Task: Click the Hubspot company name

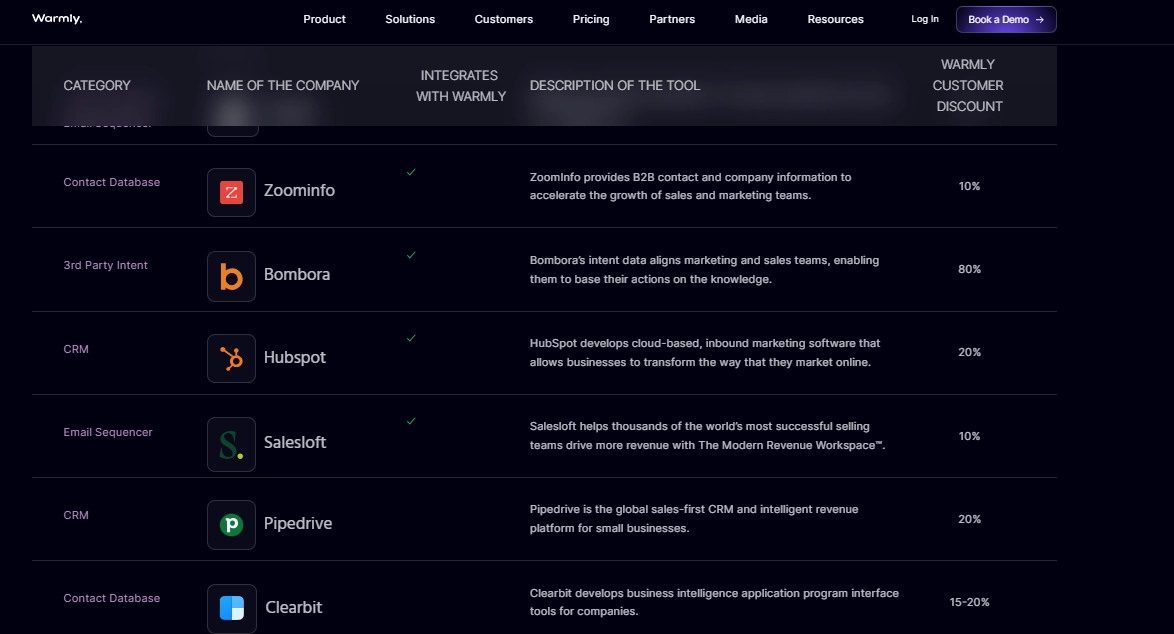Action: 295,358
